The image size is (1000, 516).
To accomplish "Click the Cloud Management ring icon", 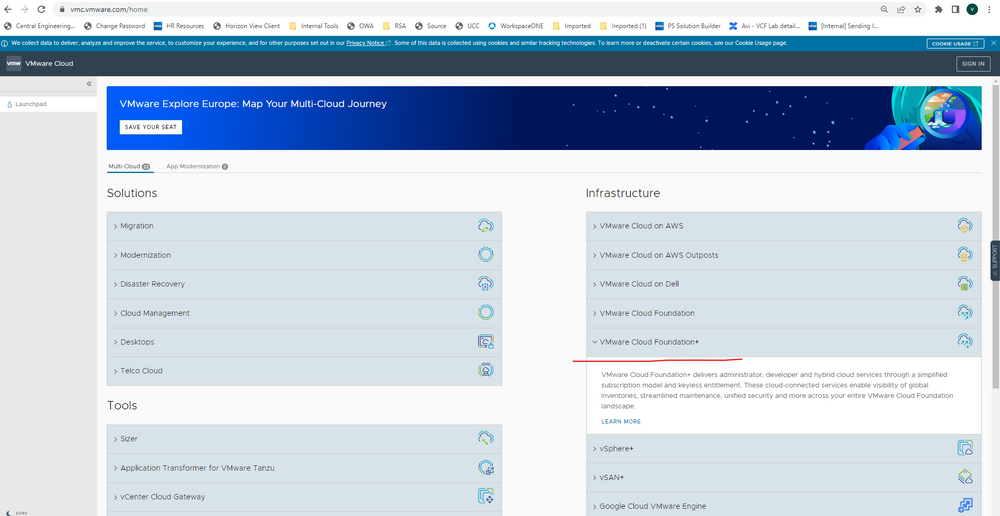I will 486,313.
